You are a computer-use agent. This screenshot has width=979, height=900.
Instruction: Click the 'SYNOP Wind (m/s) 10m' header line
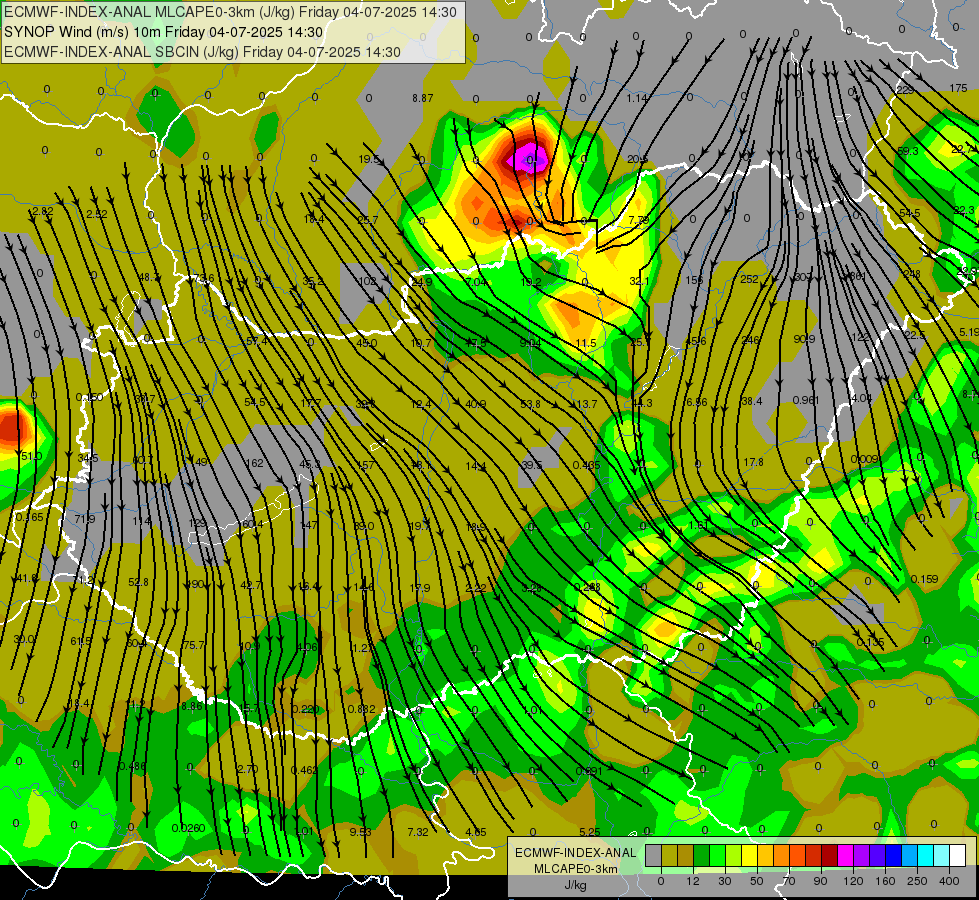click(164, 32)
